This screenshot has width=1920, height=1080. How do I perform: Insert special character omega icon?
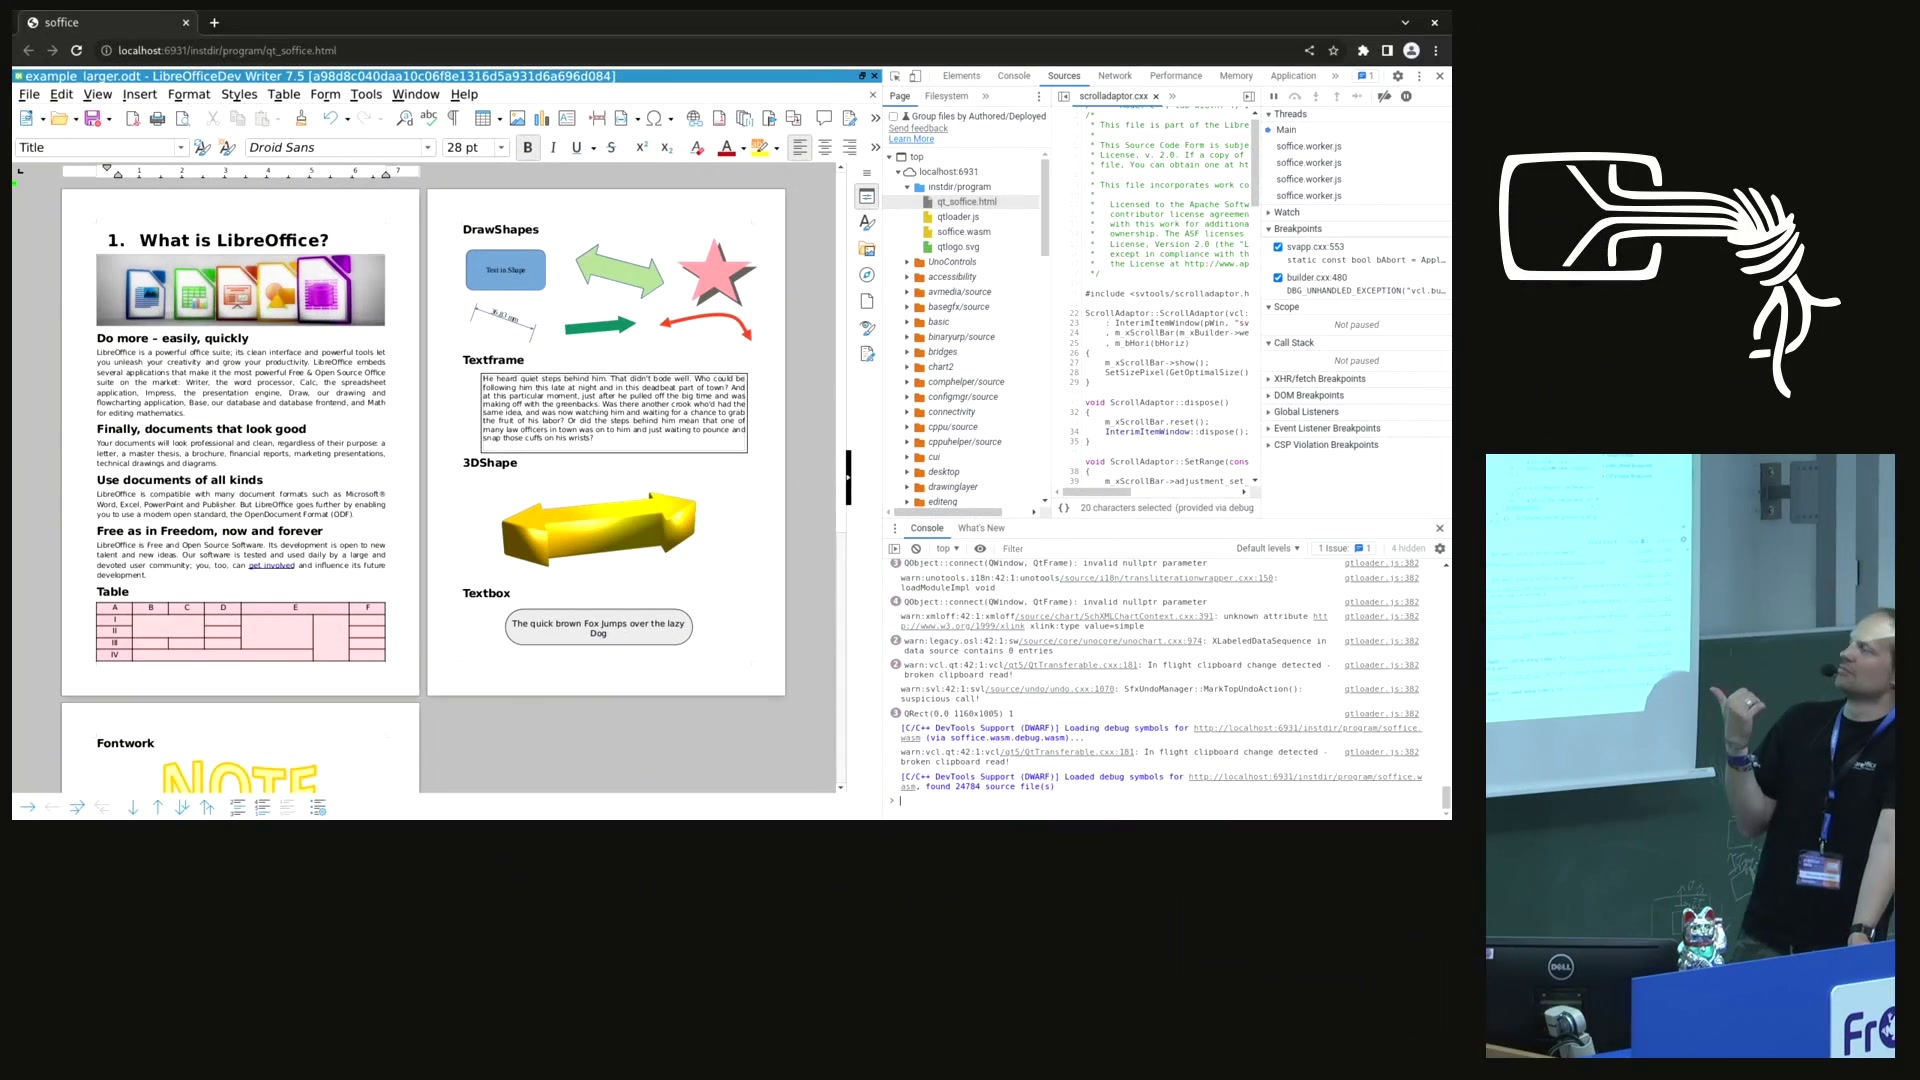tap(654, 119)
